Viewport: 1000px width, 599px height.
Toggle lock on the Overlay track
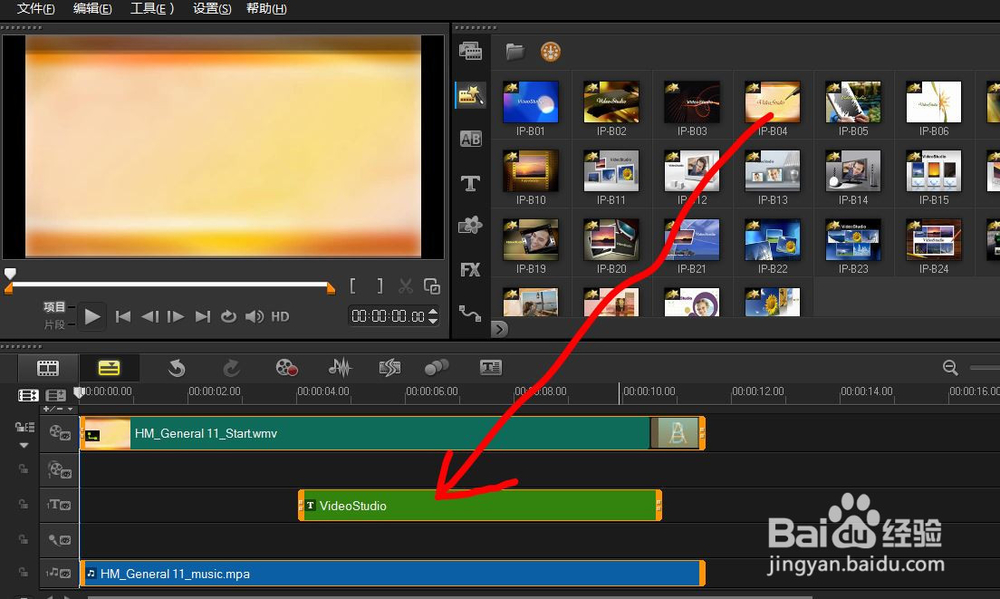(x=23, y=470)
